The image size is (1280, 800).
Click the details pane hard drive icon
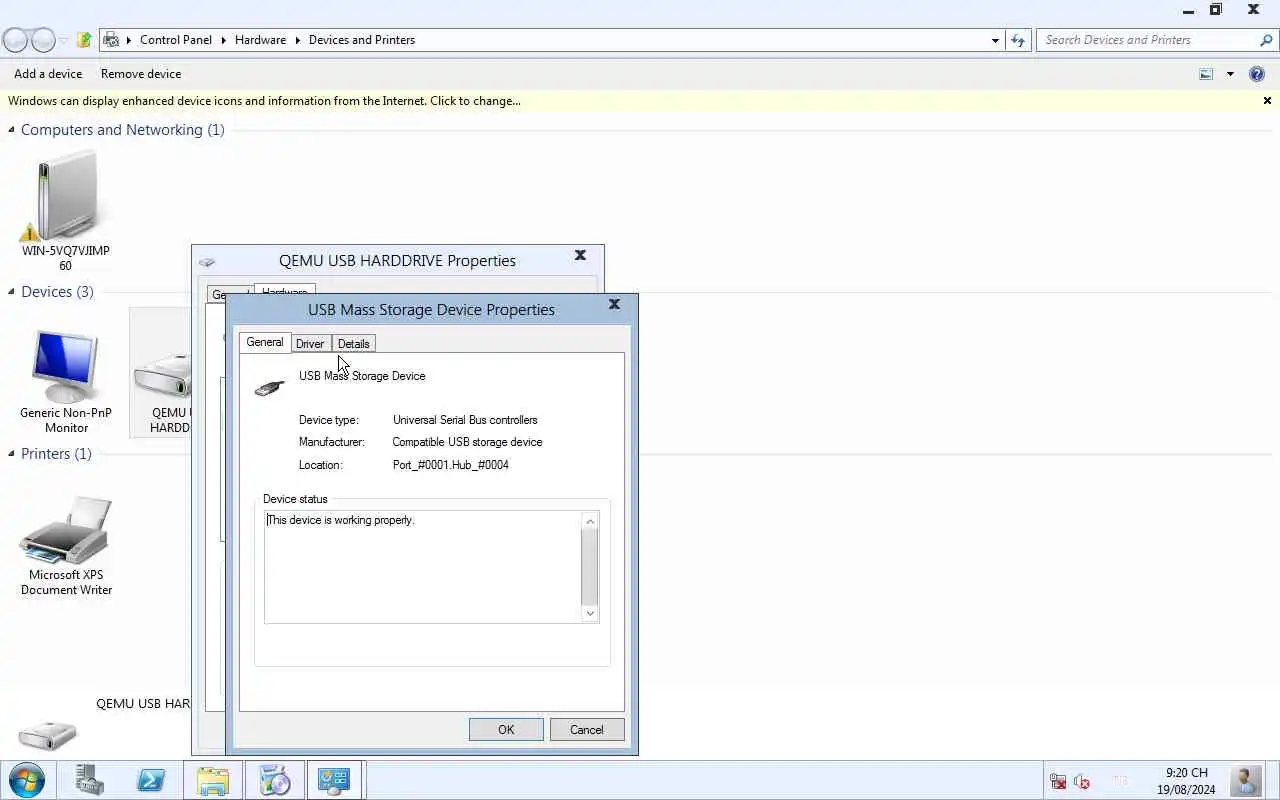pyautogui.click(x=47, y=736)
